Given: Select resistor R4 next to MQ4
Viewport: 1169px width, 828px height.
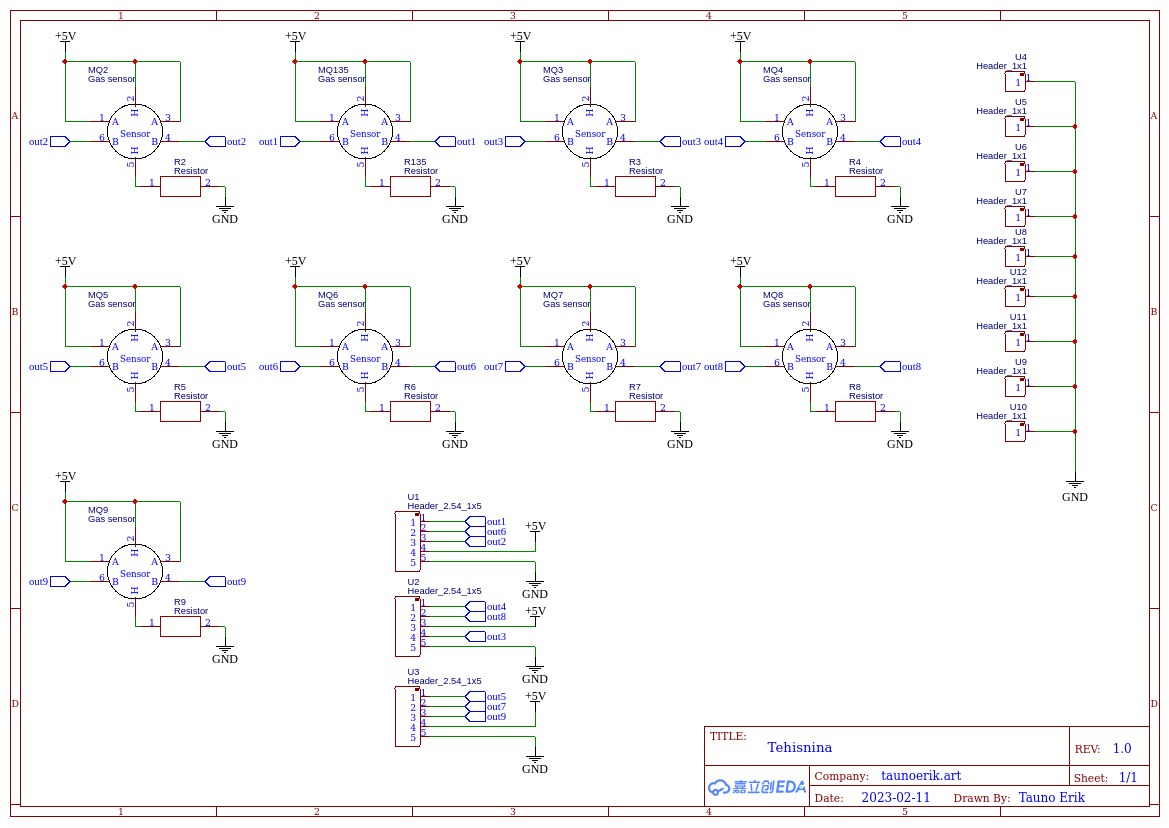Looking at the screenshot, I should (x=855, y=187).
